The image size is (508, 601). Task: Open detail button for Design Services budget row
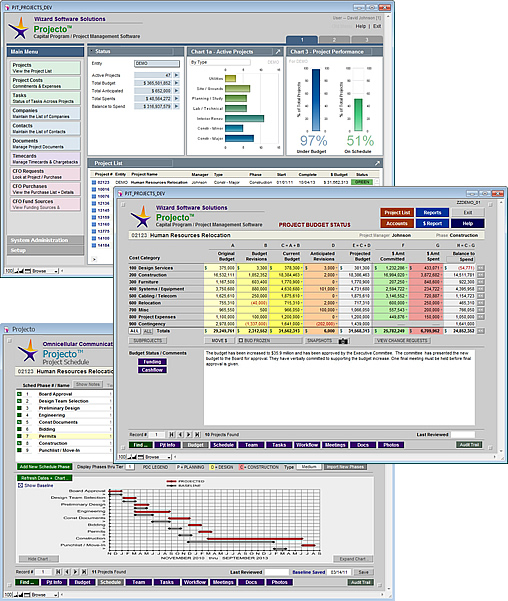point(480,268)
